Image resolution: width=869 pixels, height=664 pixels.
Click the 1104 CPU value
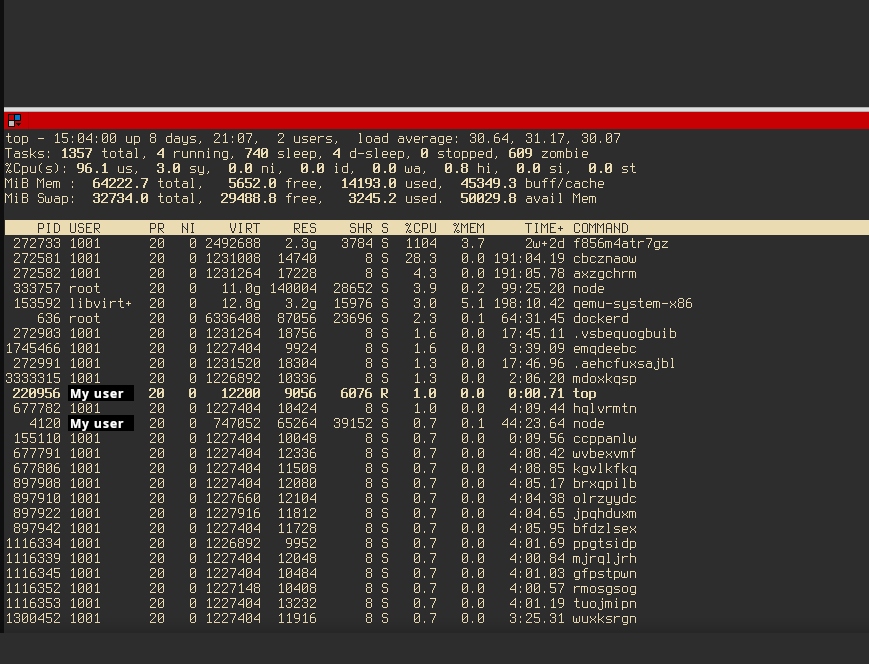pos(421,243)
